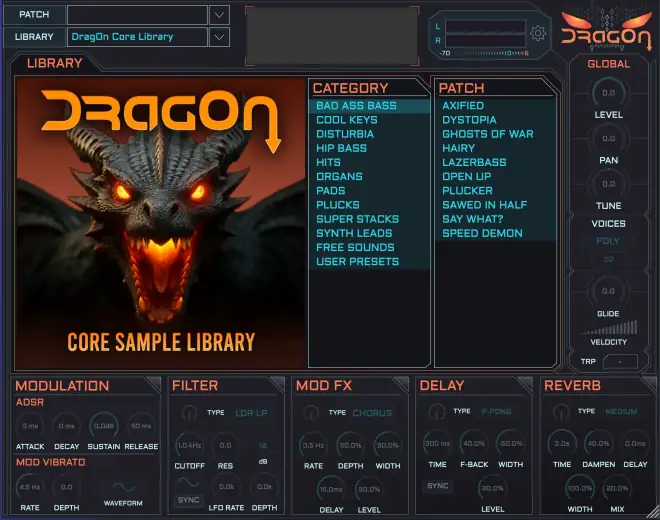This screenshot has height=520, width=660.
Task: Click the Filter dB slope value
Action: pos(263,445)
